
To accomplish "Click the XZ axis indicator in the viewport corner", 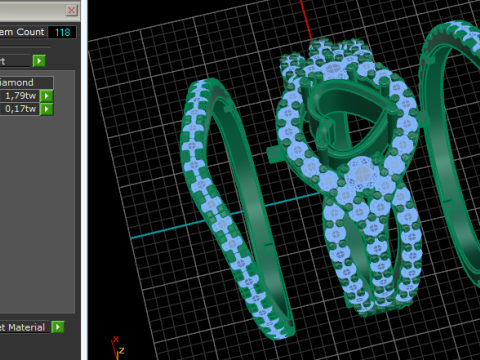I will tap(118, 348).
